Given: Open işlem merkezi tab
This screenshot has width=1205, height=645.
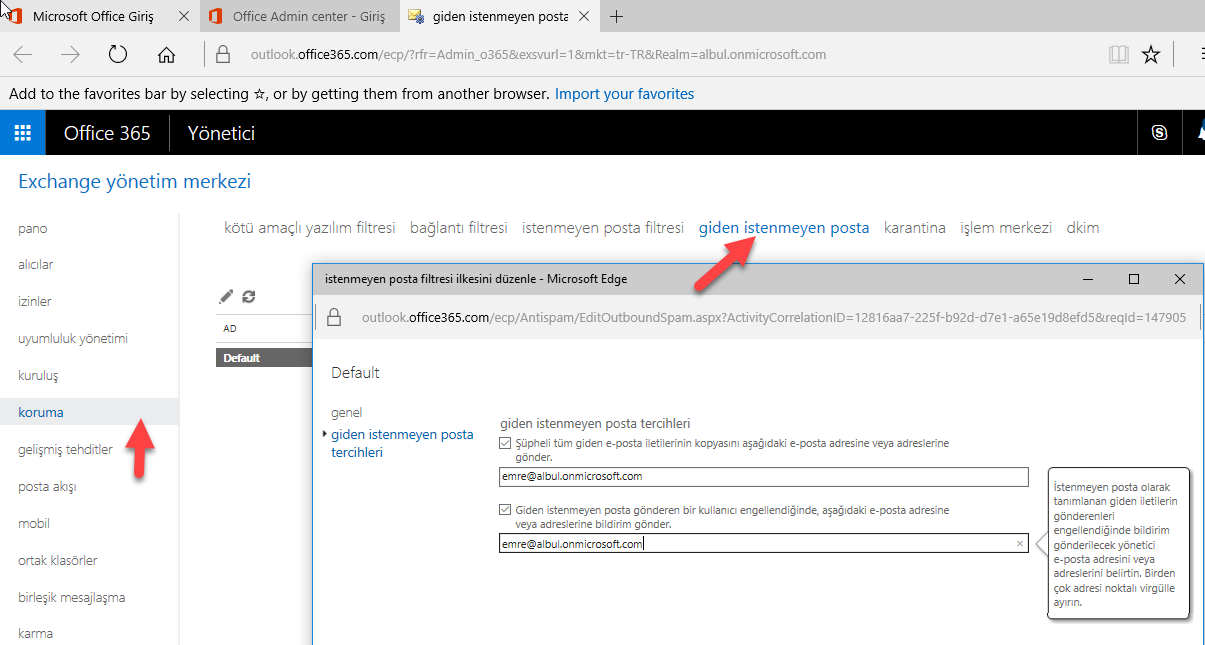Looking at the screenshot, I should [x=1006, y=228].
